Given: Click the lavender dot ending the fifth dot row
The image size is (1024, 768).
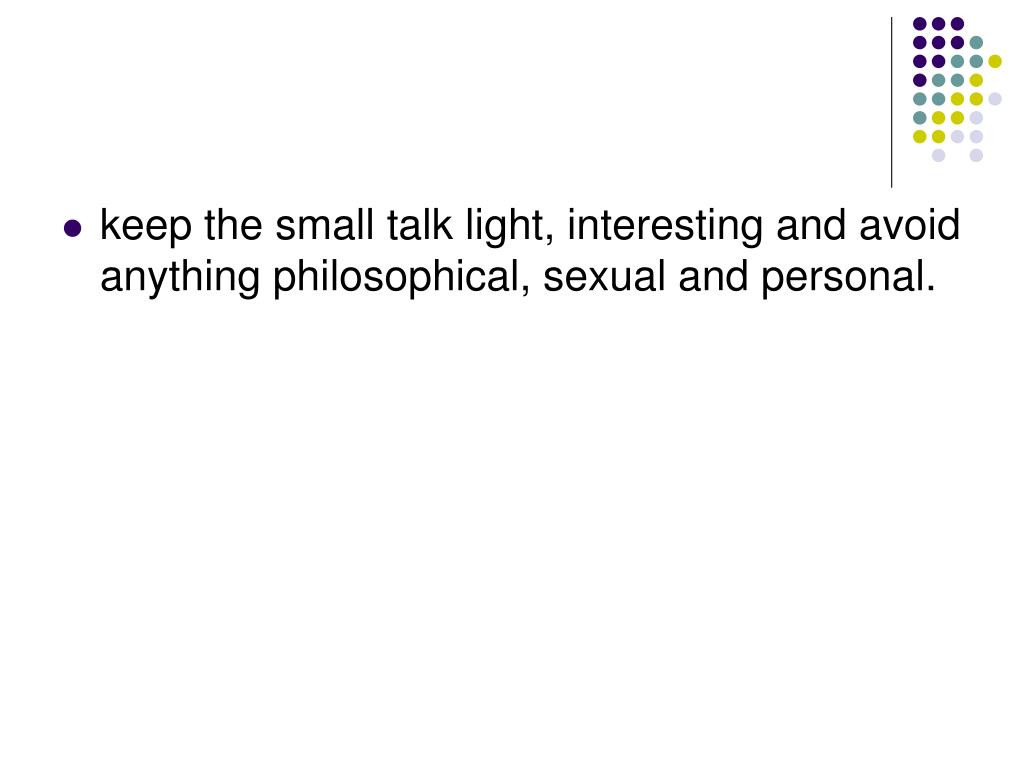Looking at the screenshot, I should click(995, 99).
